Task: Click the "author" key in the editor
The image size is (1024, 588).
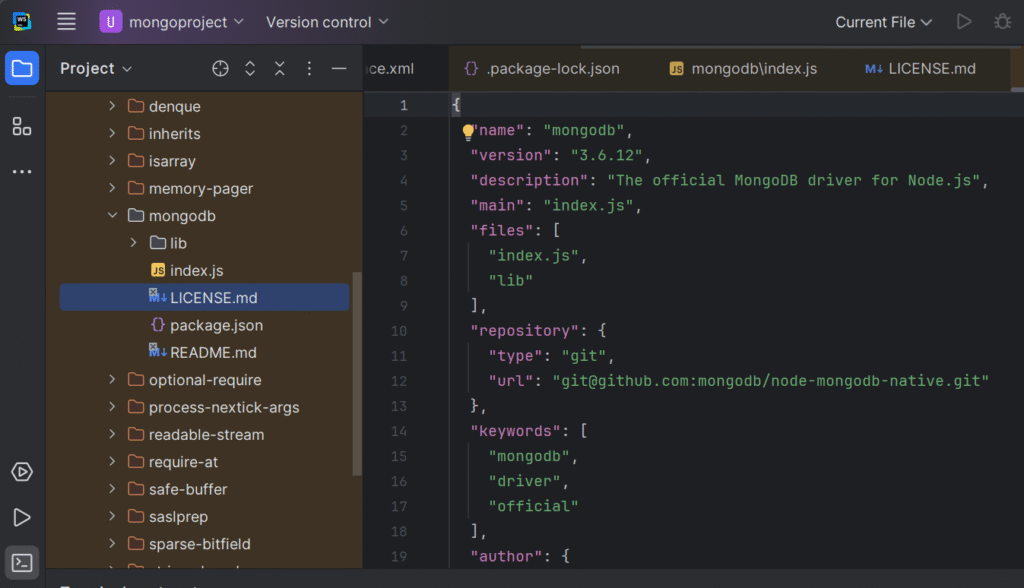Action: pyautogui.click(x=507, y=557)
